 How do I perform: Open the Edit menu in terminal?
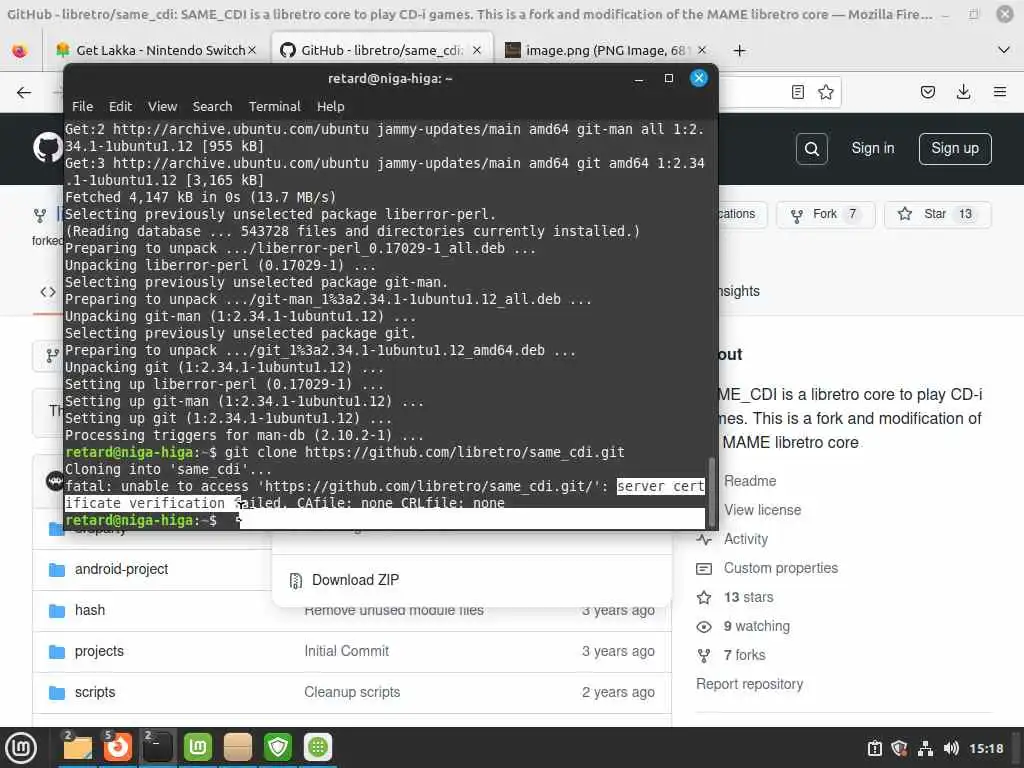pyautogui.click(x=120, y=106)
